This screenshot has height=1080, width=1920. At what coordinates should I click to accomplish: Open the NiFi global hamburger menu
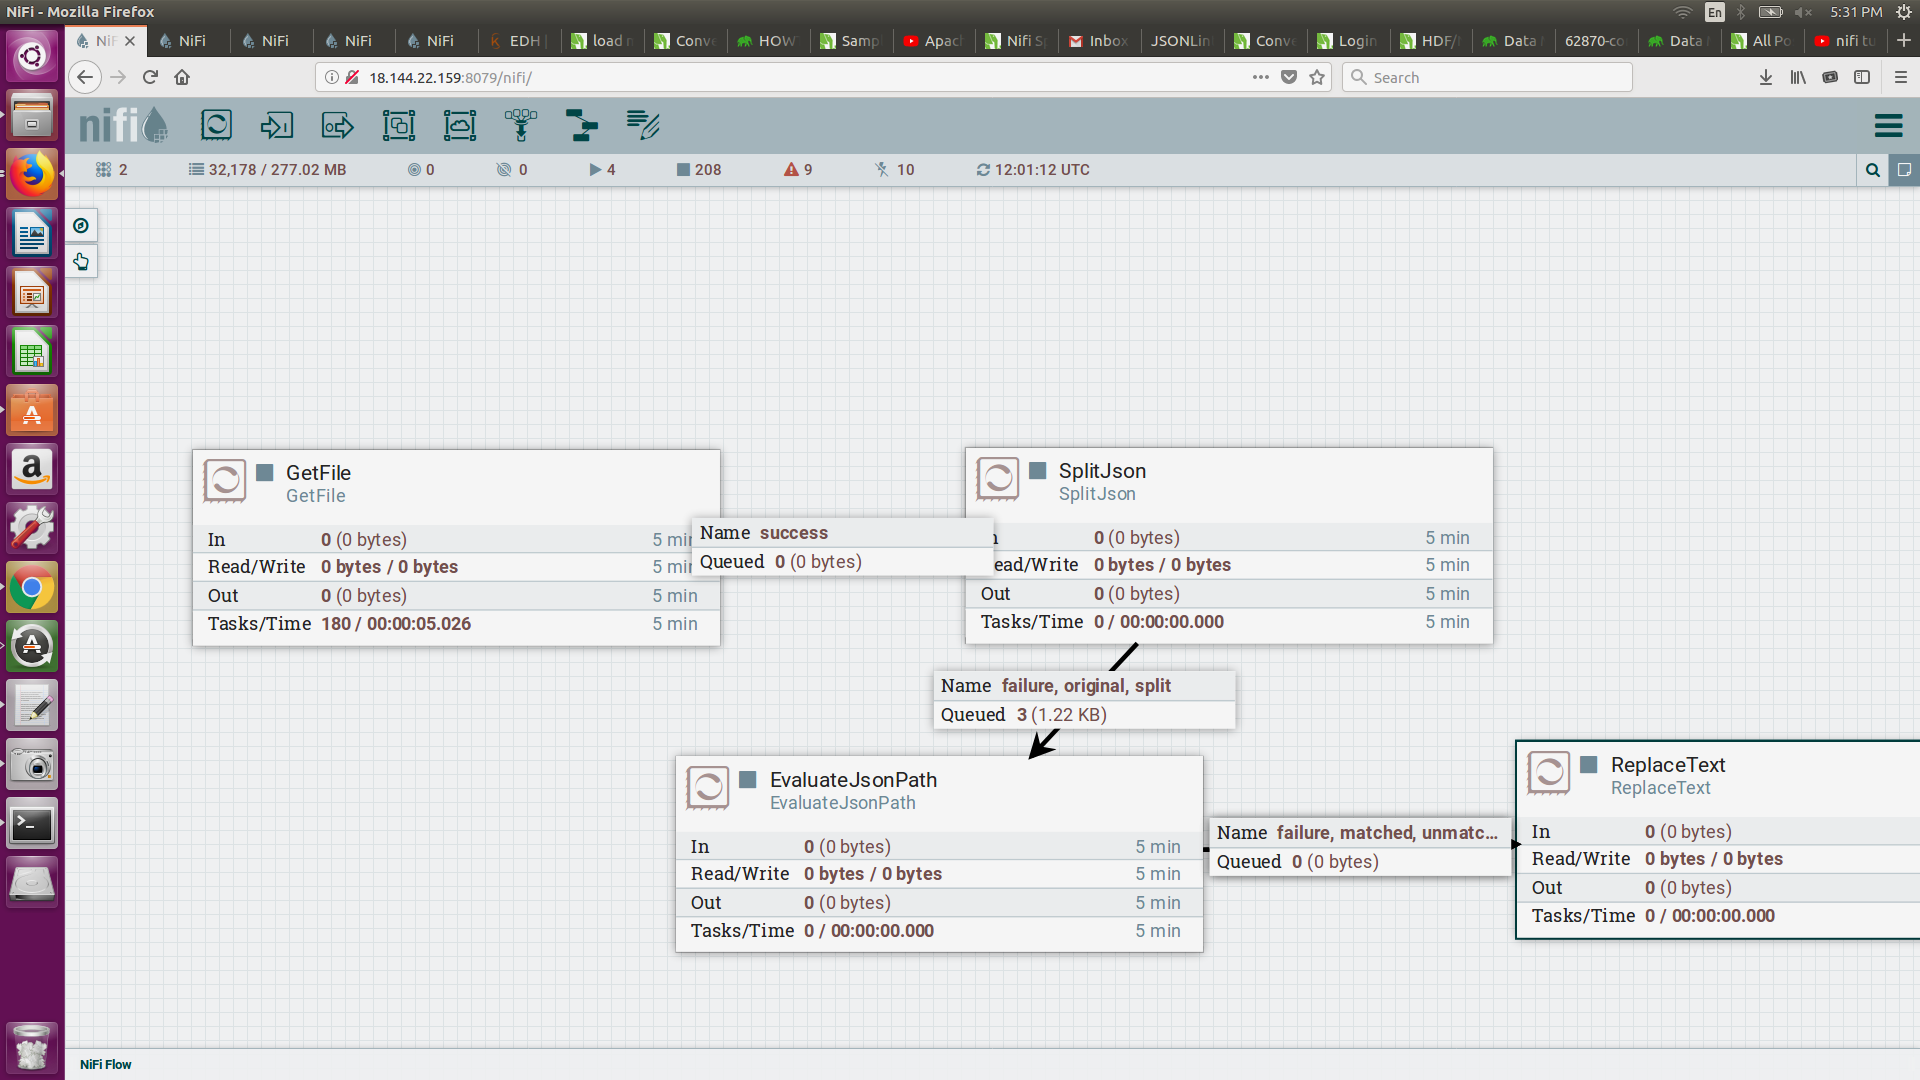click(1888, 125)
